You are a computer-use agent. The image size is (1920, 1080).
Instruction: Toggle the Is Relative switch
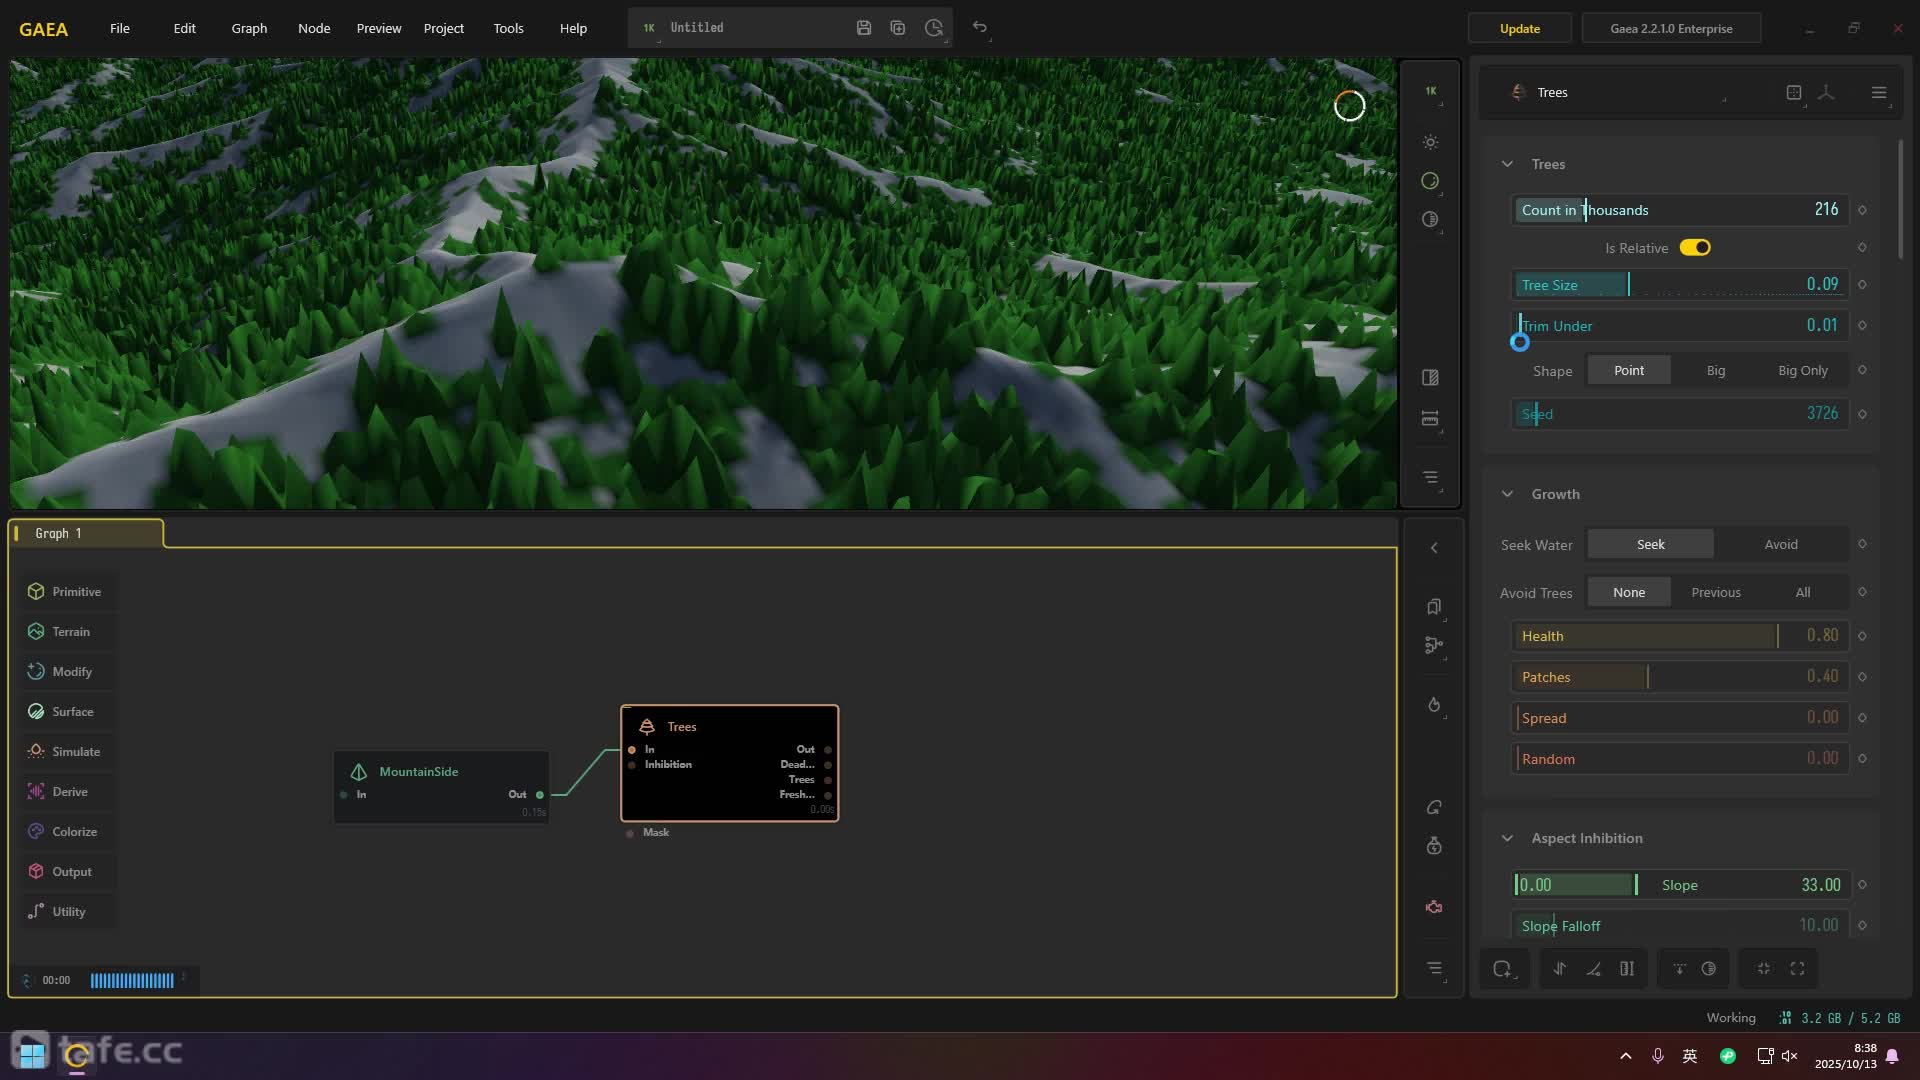click(1694, 248)
